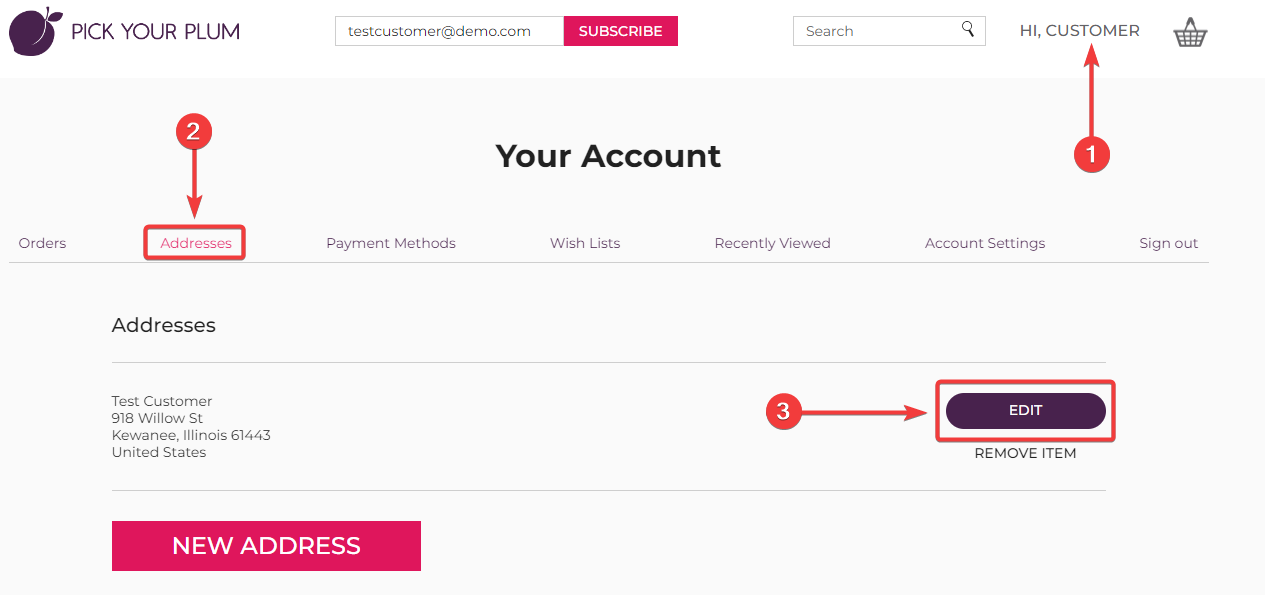
Task: Click the Subscribe button
Action: [621, 31]
